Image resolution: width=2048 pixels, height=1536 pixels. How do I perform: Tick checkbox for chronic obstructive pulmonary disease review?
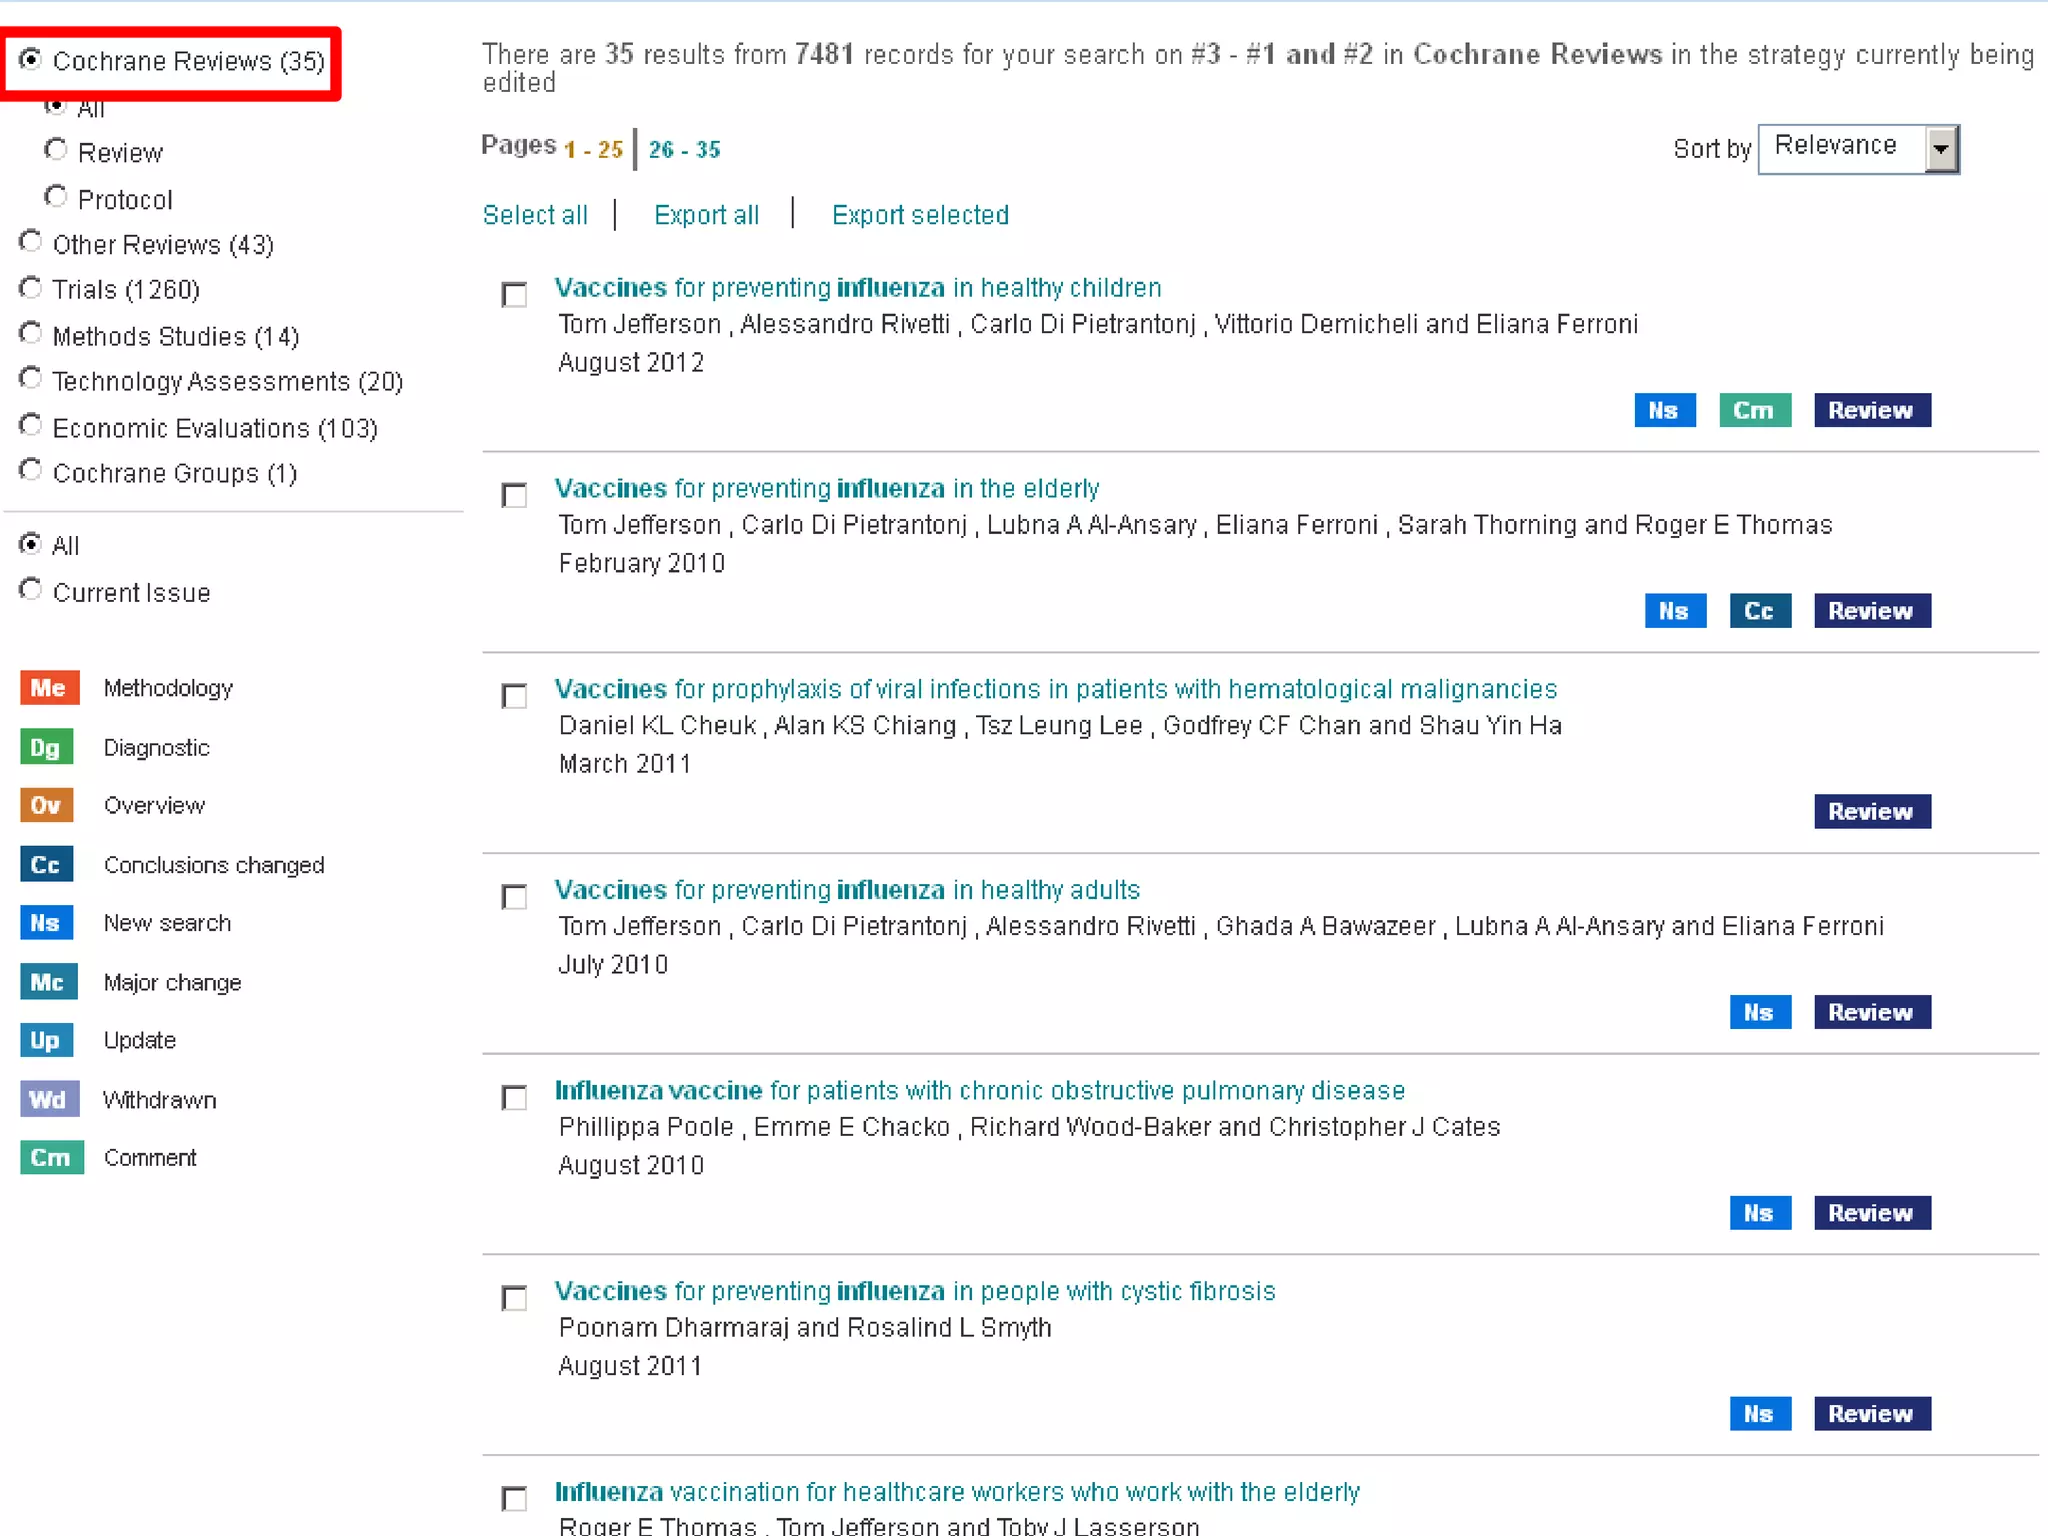514,1098
